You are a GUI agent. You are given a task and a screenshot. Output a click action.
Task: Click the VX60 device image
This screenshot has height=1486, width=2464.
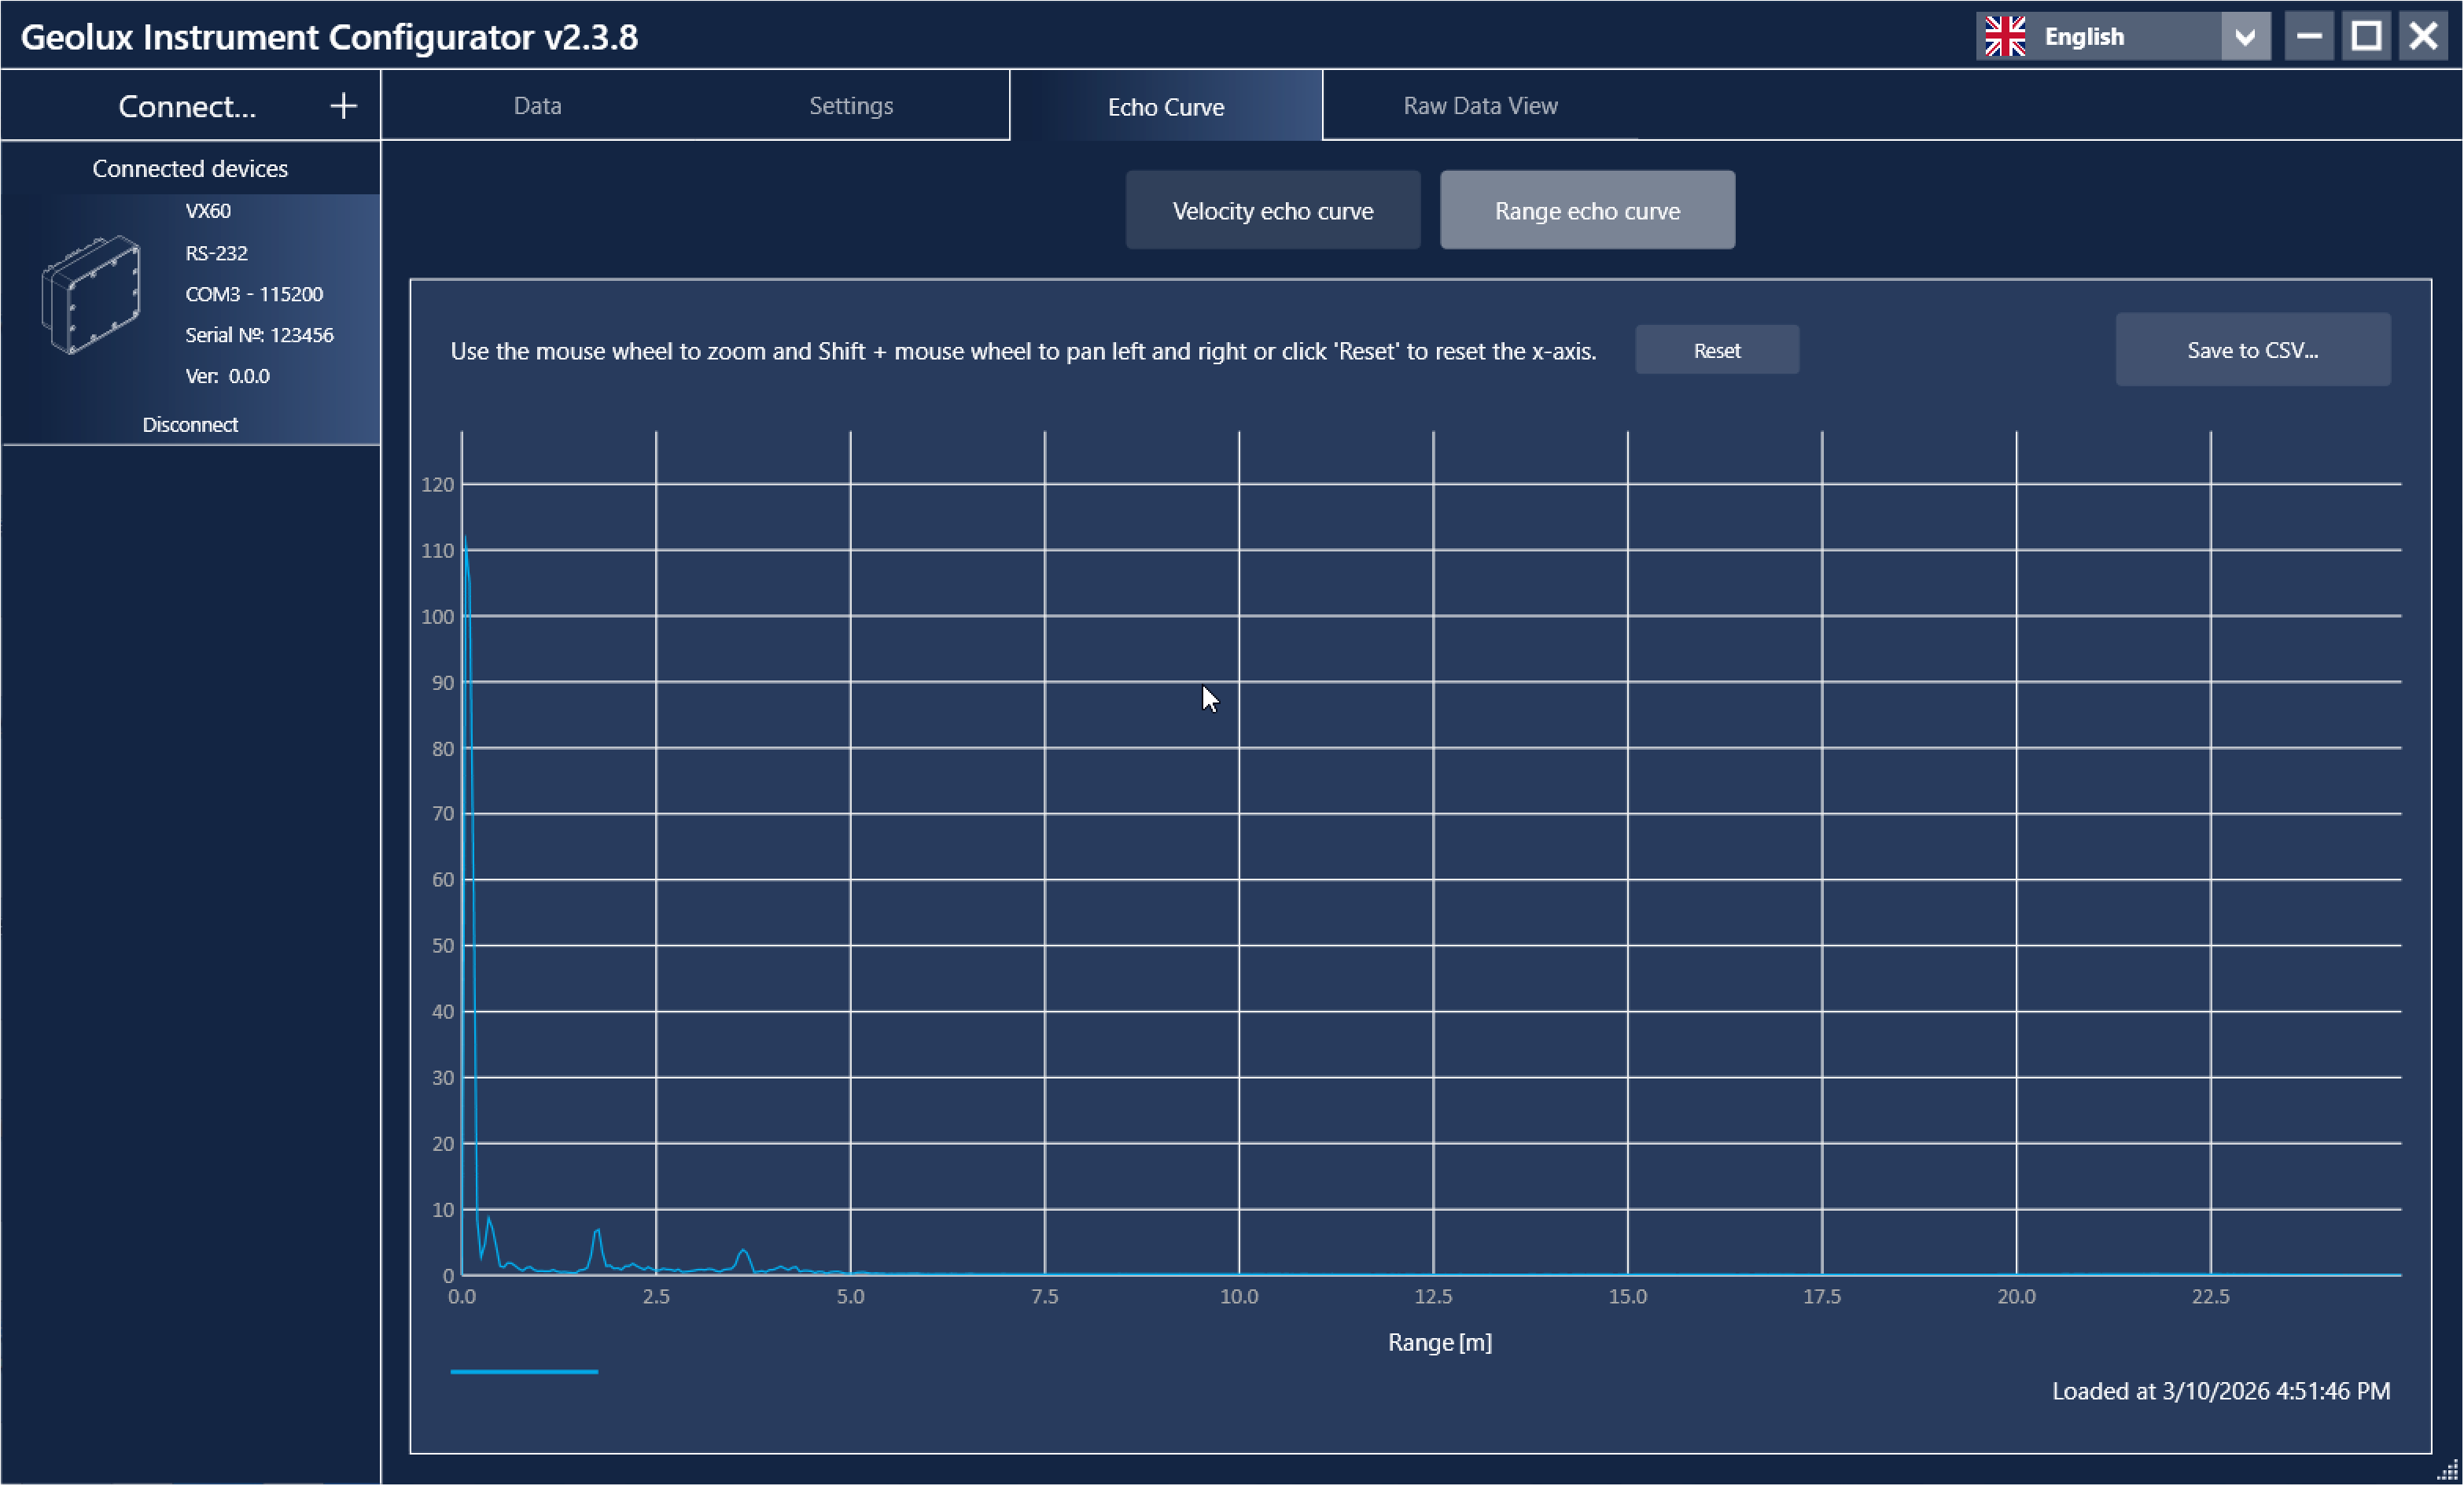91,294
